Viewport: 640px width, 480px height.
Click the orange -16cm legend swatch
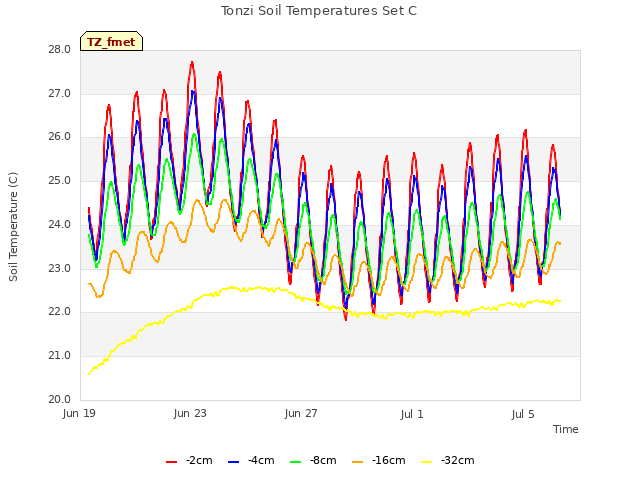(x=358, y=461)
